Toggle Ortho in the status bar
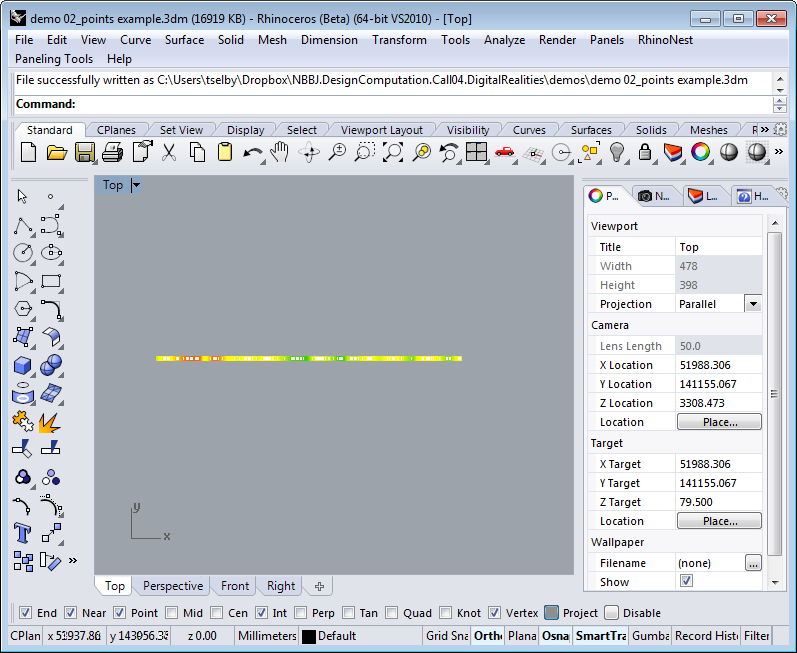The width and height of the screenshot is (797, 653). [487, 636]
